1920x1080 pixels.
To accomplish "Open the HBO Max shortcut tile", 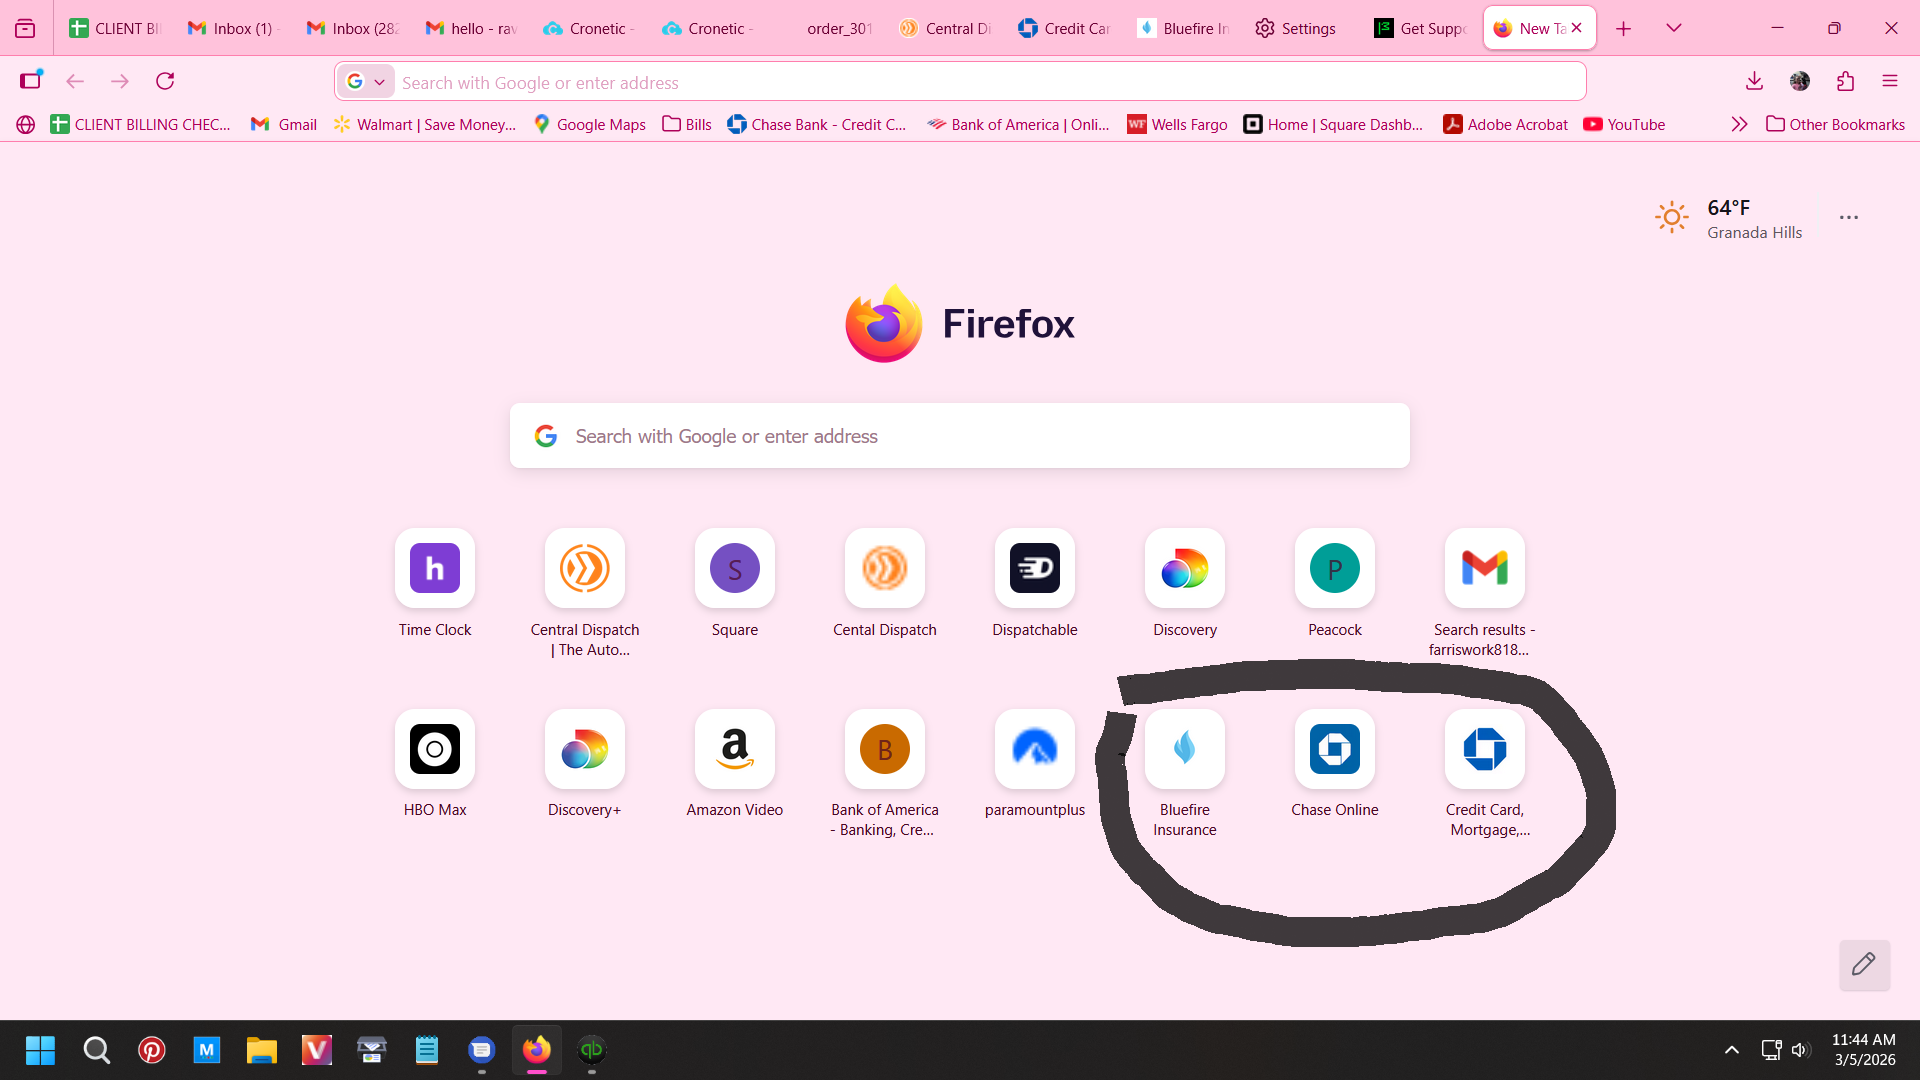I will coord(435,750).
